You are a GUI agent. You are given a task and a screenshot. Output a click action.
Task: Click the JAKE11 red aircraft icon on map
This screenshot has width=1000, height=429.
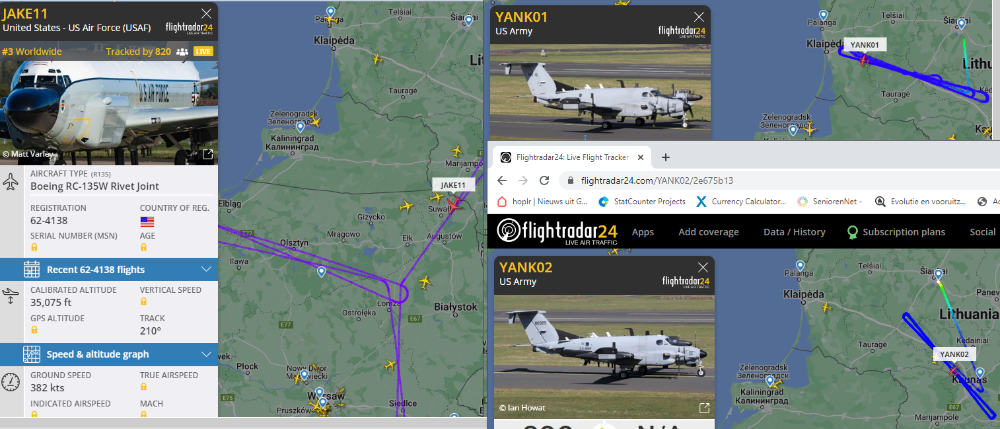tap(454, 205)
